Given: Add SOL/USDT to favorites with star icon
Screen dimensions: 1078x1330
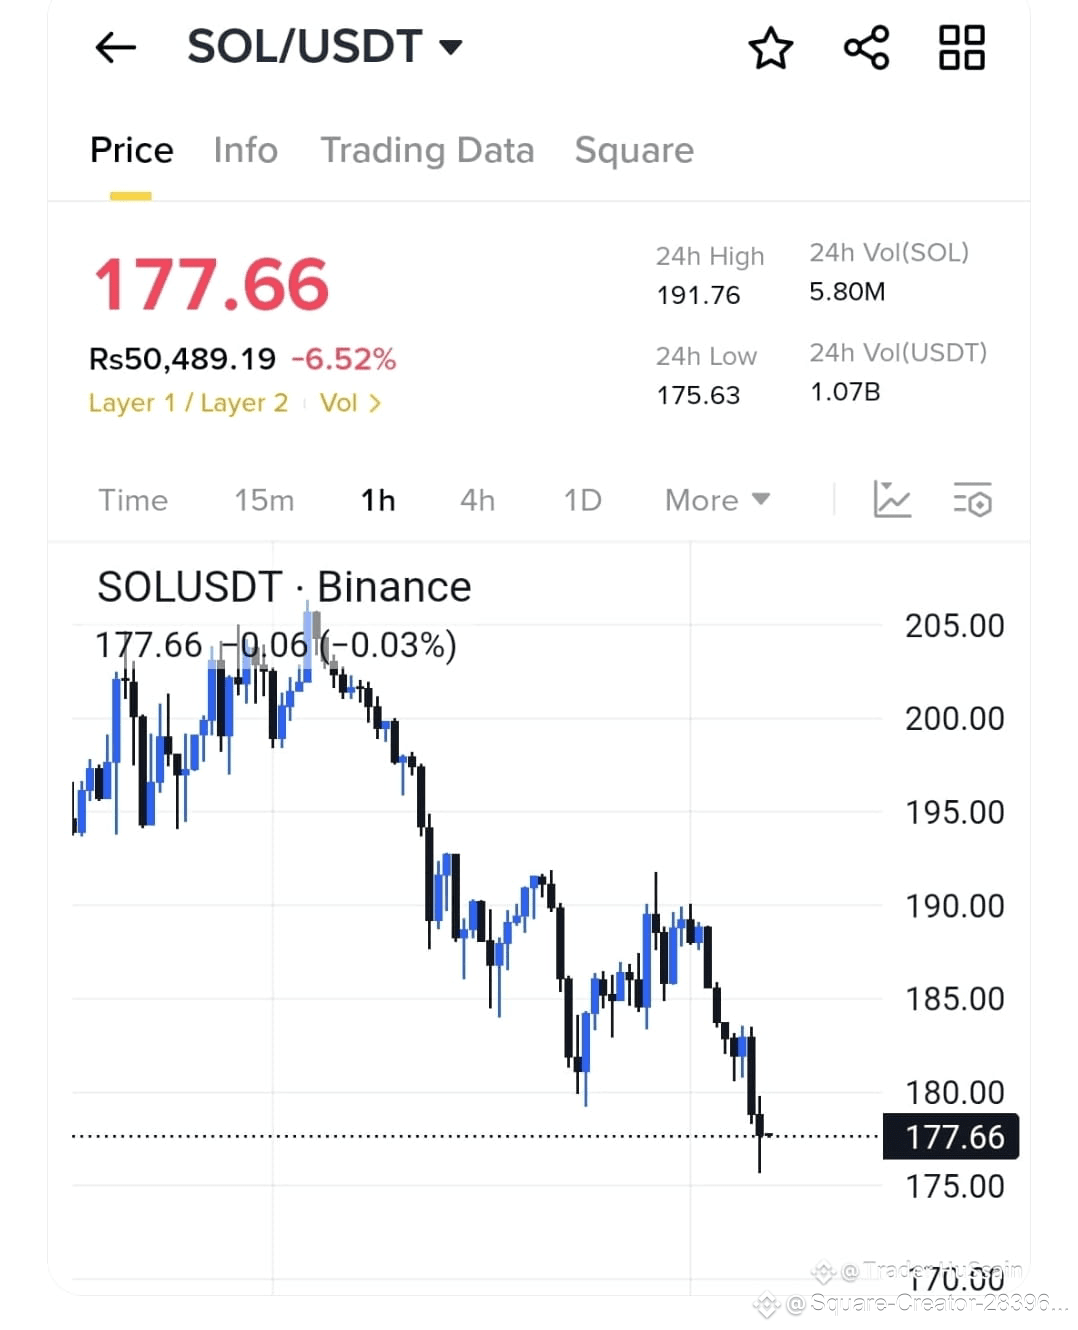Looking at the screenshot, I should [770, 48].
